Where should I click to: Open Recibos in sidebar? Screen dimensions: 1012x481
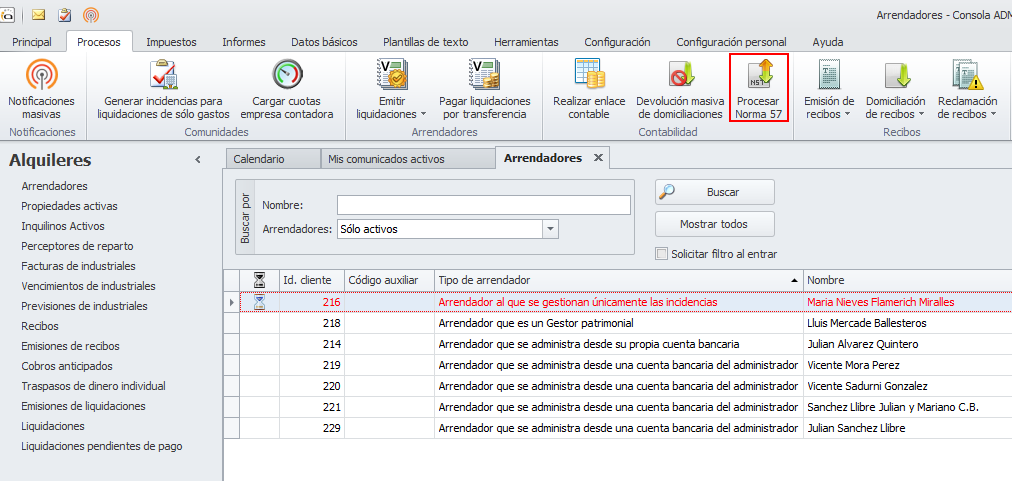click(x=40, y=326)
